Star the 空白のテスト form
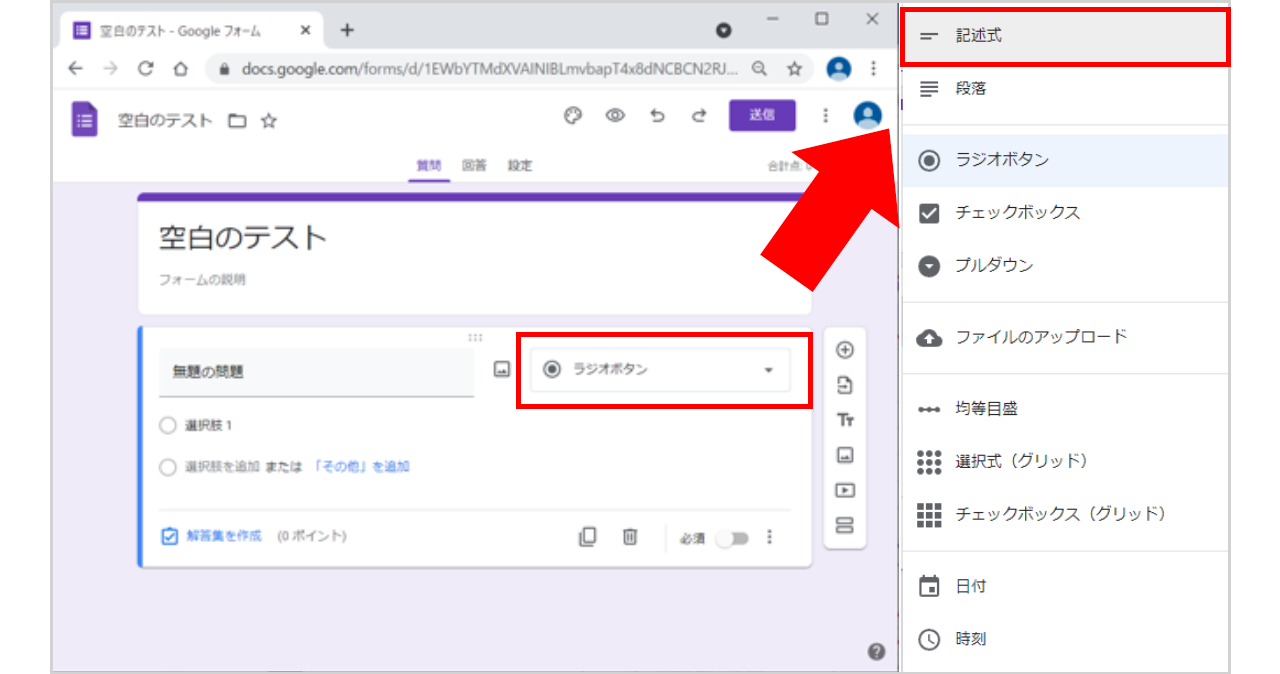The width and height of the screenshot is (1280, 674). pyautogui.click(x=268, y=121)
